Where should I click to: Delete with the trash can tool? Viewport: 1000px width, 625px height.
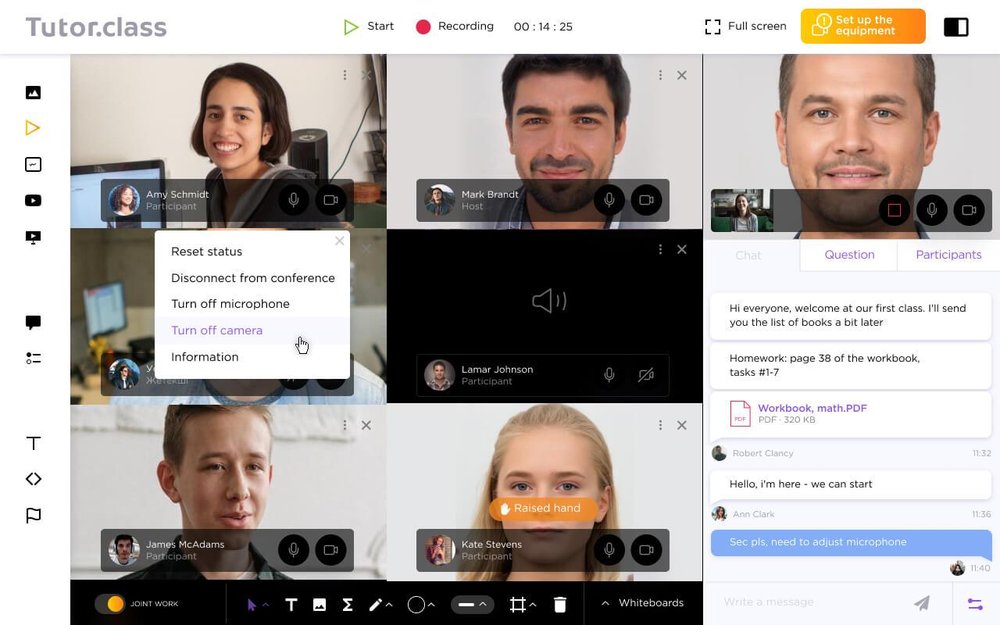560,604
